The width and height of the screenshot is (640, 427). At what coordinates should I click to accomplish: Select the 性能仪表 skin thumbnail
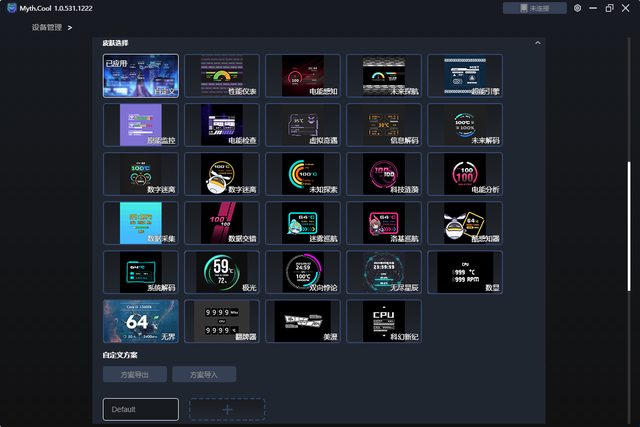221,76
